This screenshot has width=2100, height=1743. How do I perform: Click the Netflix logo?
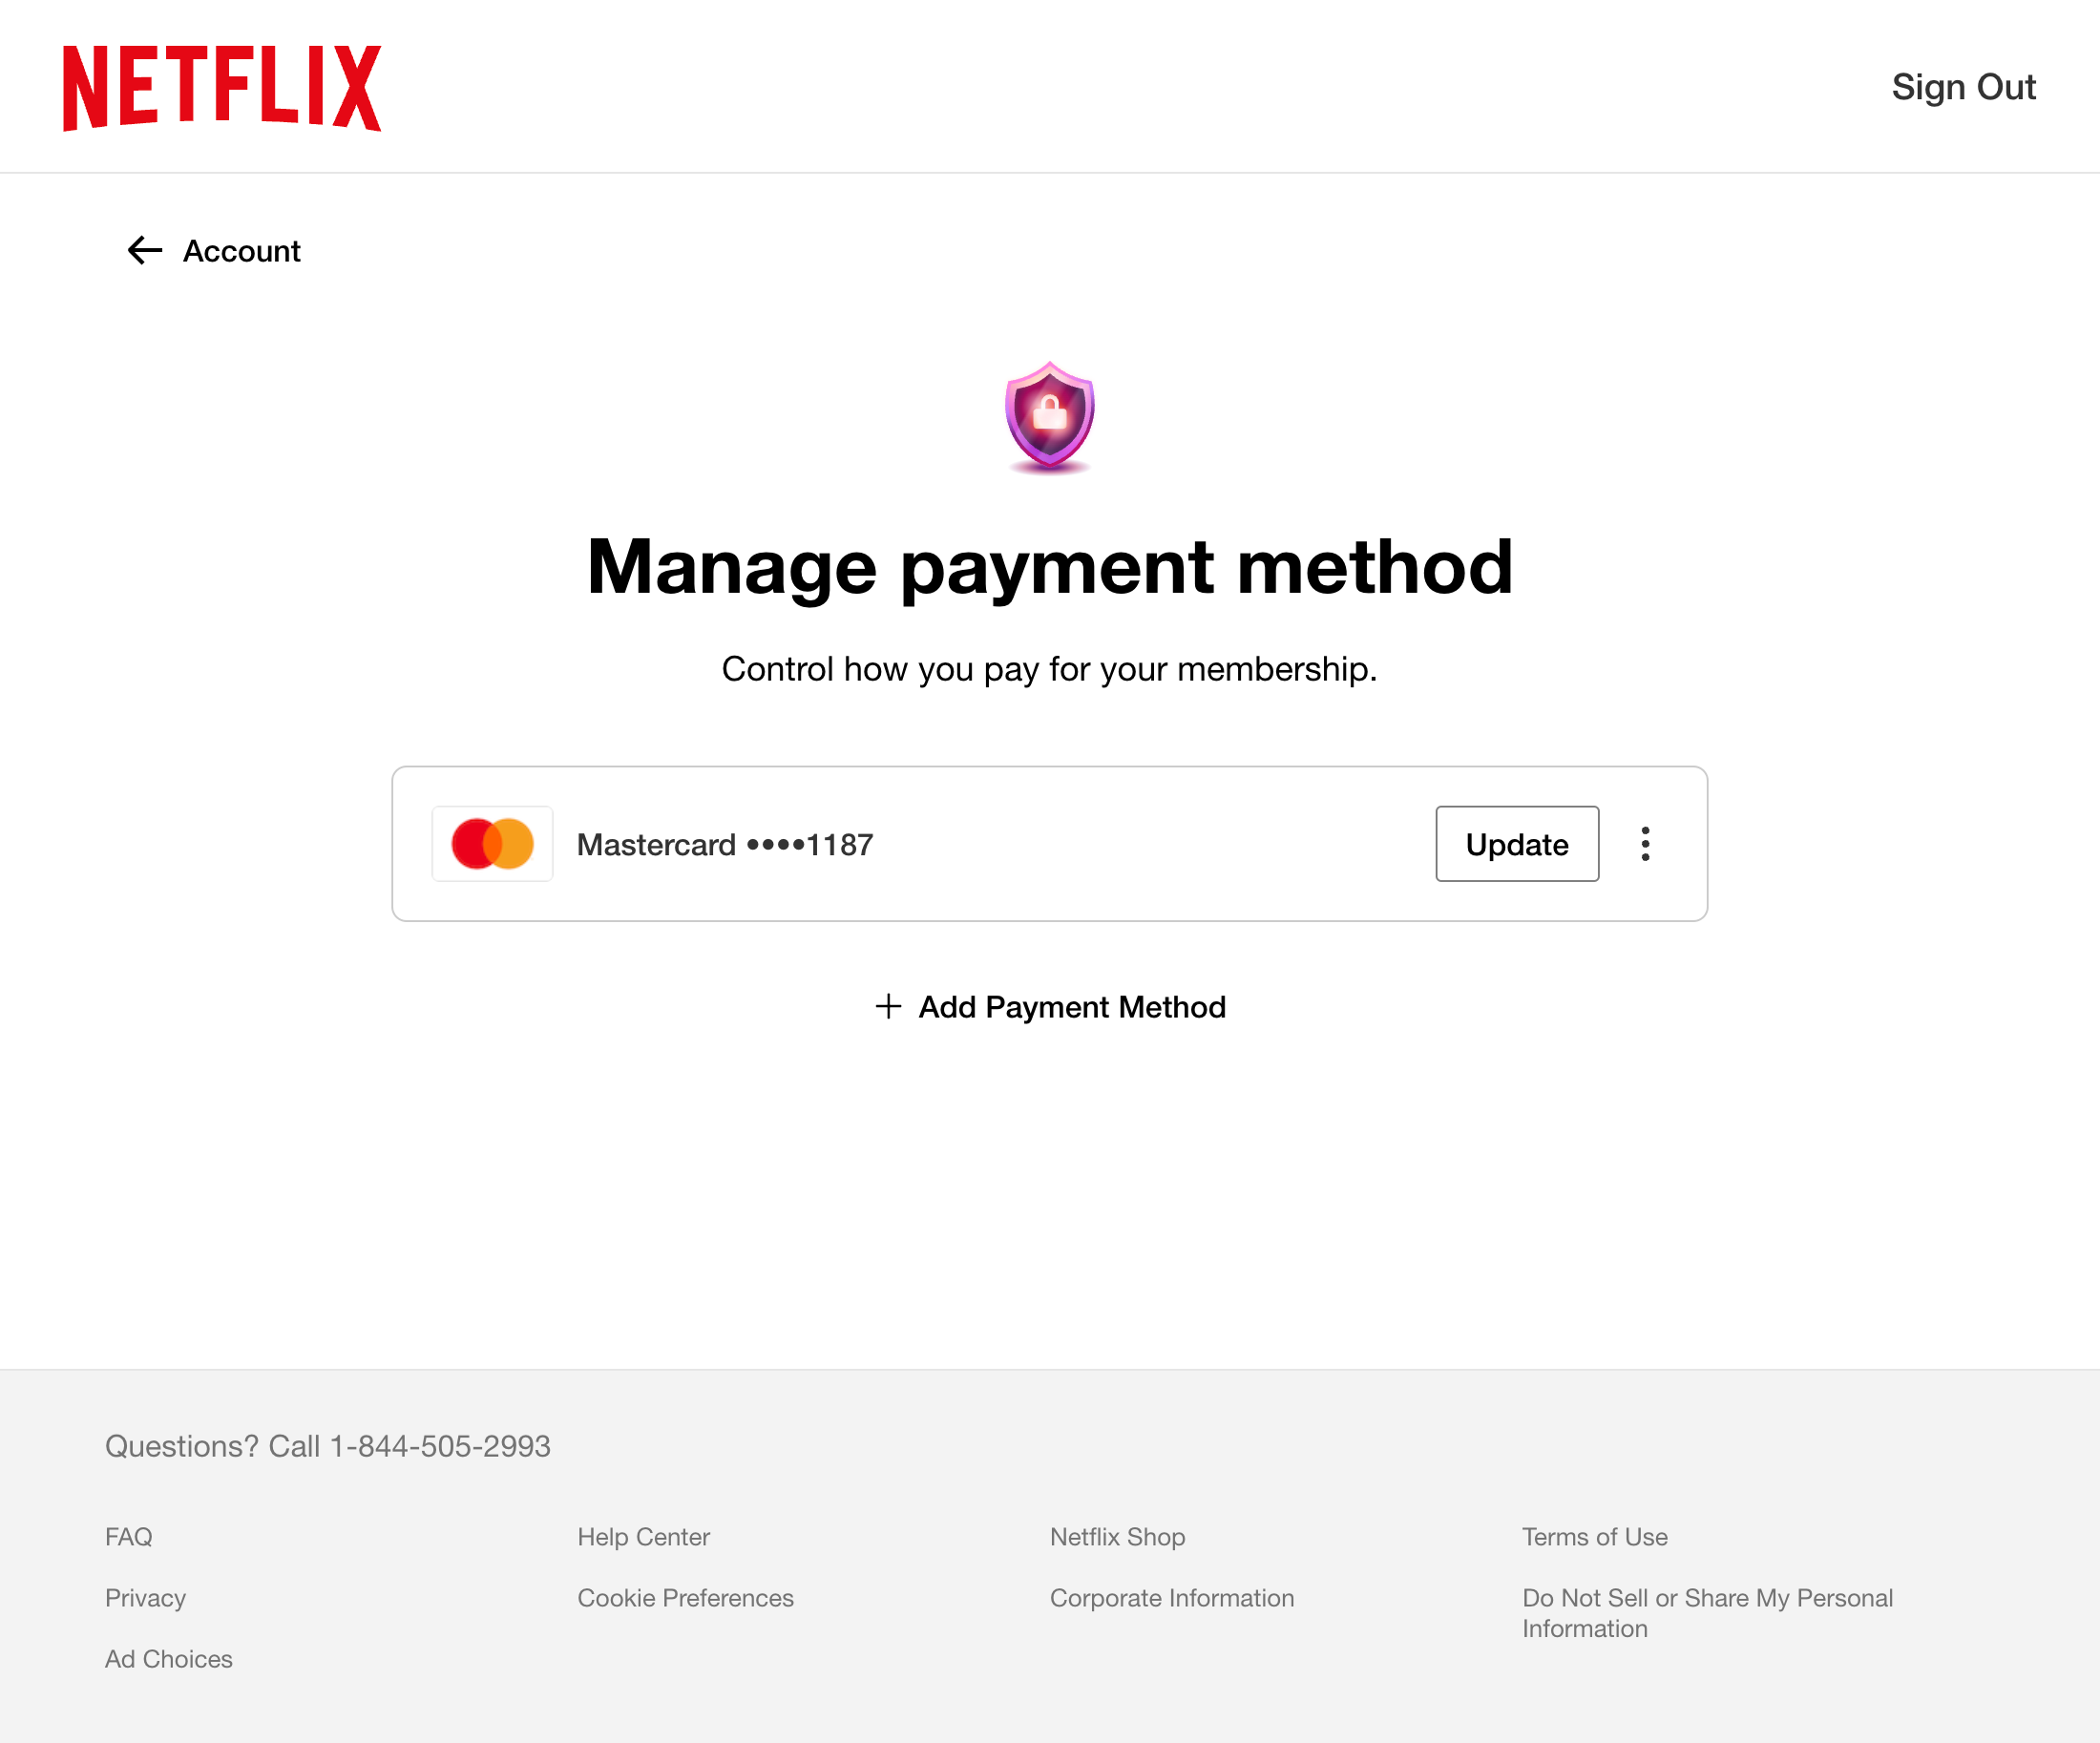coord(222,88)
